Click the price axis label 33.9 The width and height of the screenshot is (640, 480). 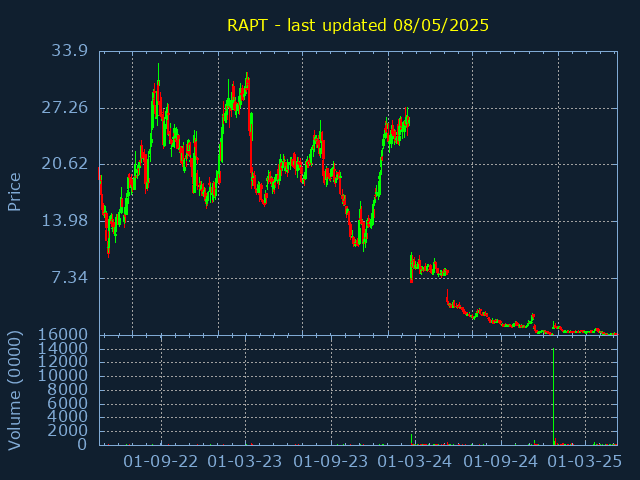(69, 51)
